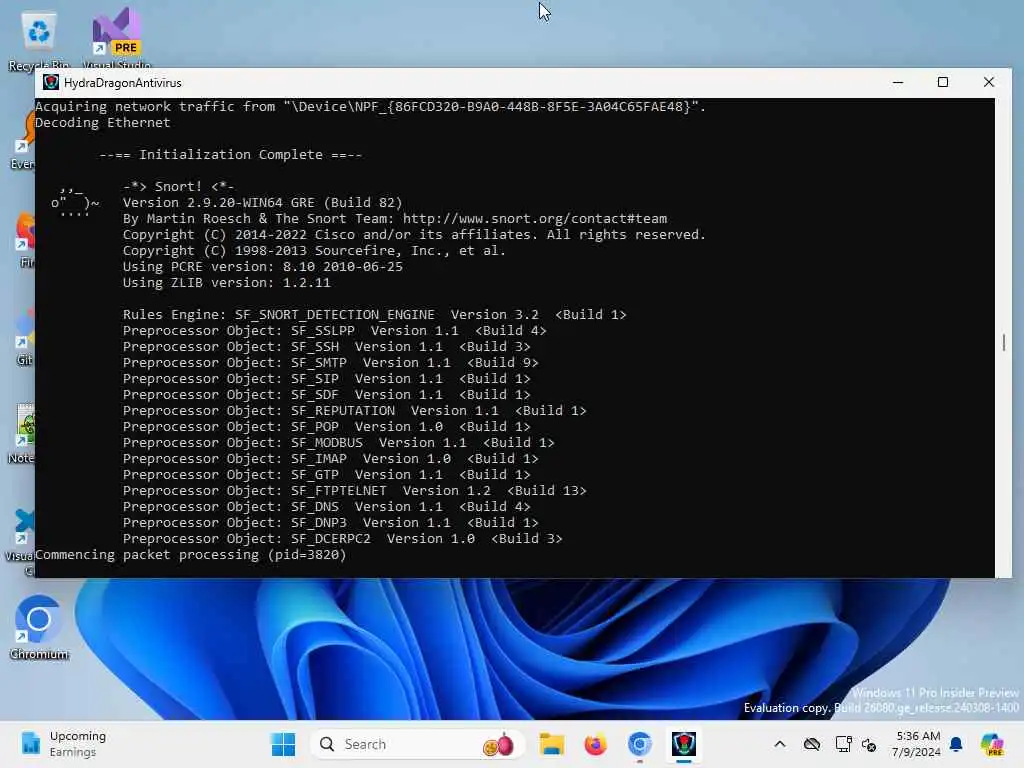Open notifications bell icon

(x=956, y=744)
